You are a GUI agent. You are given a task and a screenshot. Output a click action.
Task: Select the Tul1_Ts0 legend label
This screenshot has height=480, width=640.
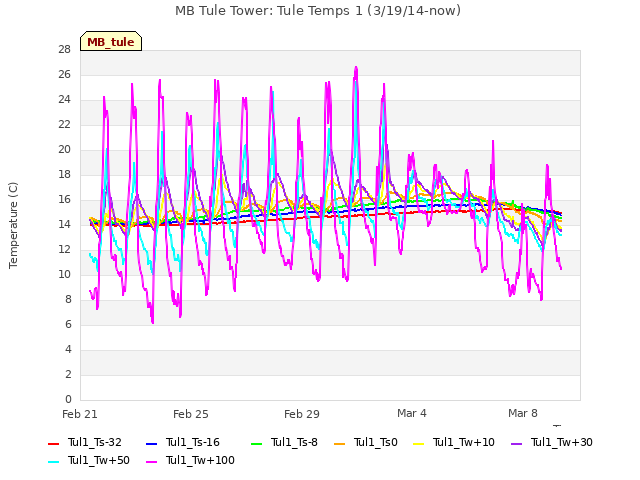click(376, 442)
